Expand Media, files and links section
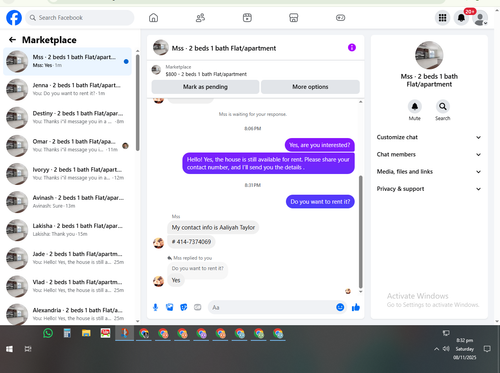 429,172
